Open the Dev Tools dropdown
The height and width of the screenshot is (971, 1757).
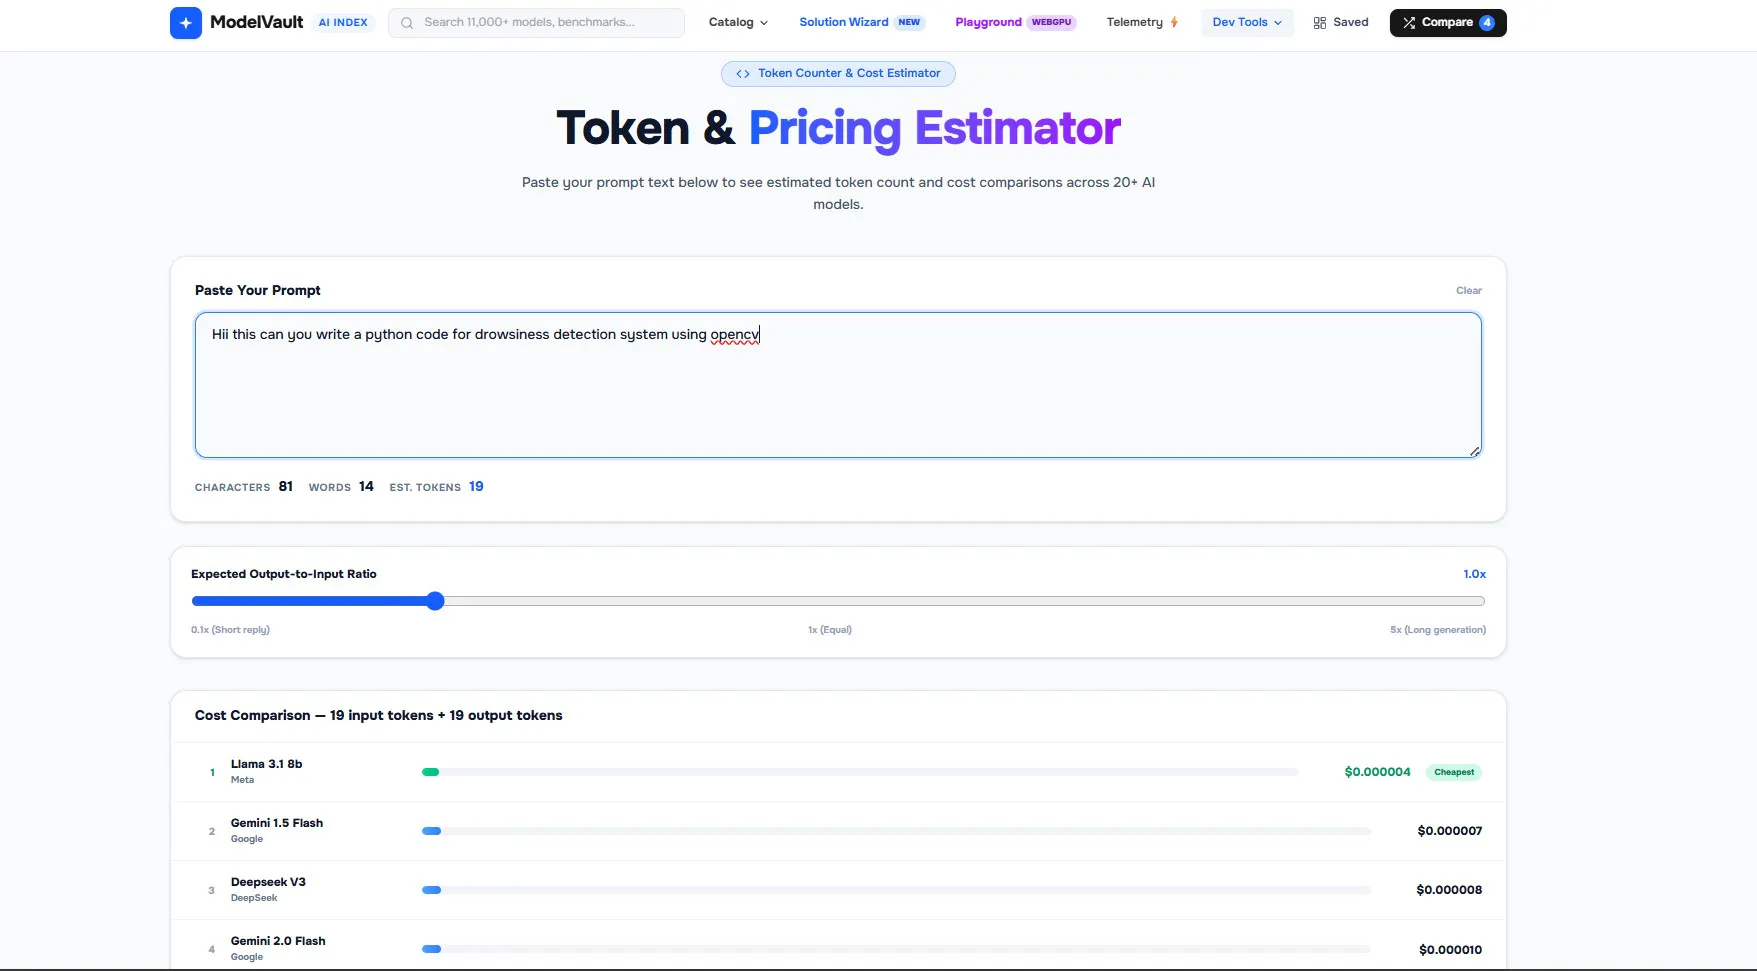pyautogui.click(x=1247, y=22)
